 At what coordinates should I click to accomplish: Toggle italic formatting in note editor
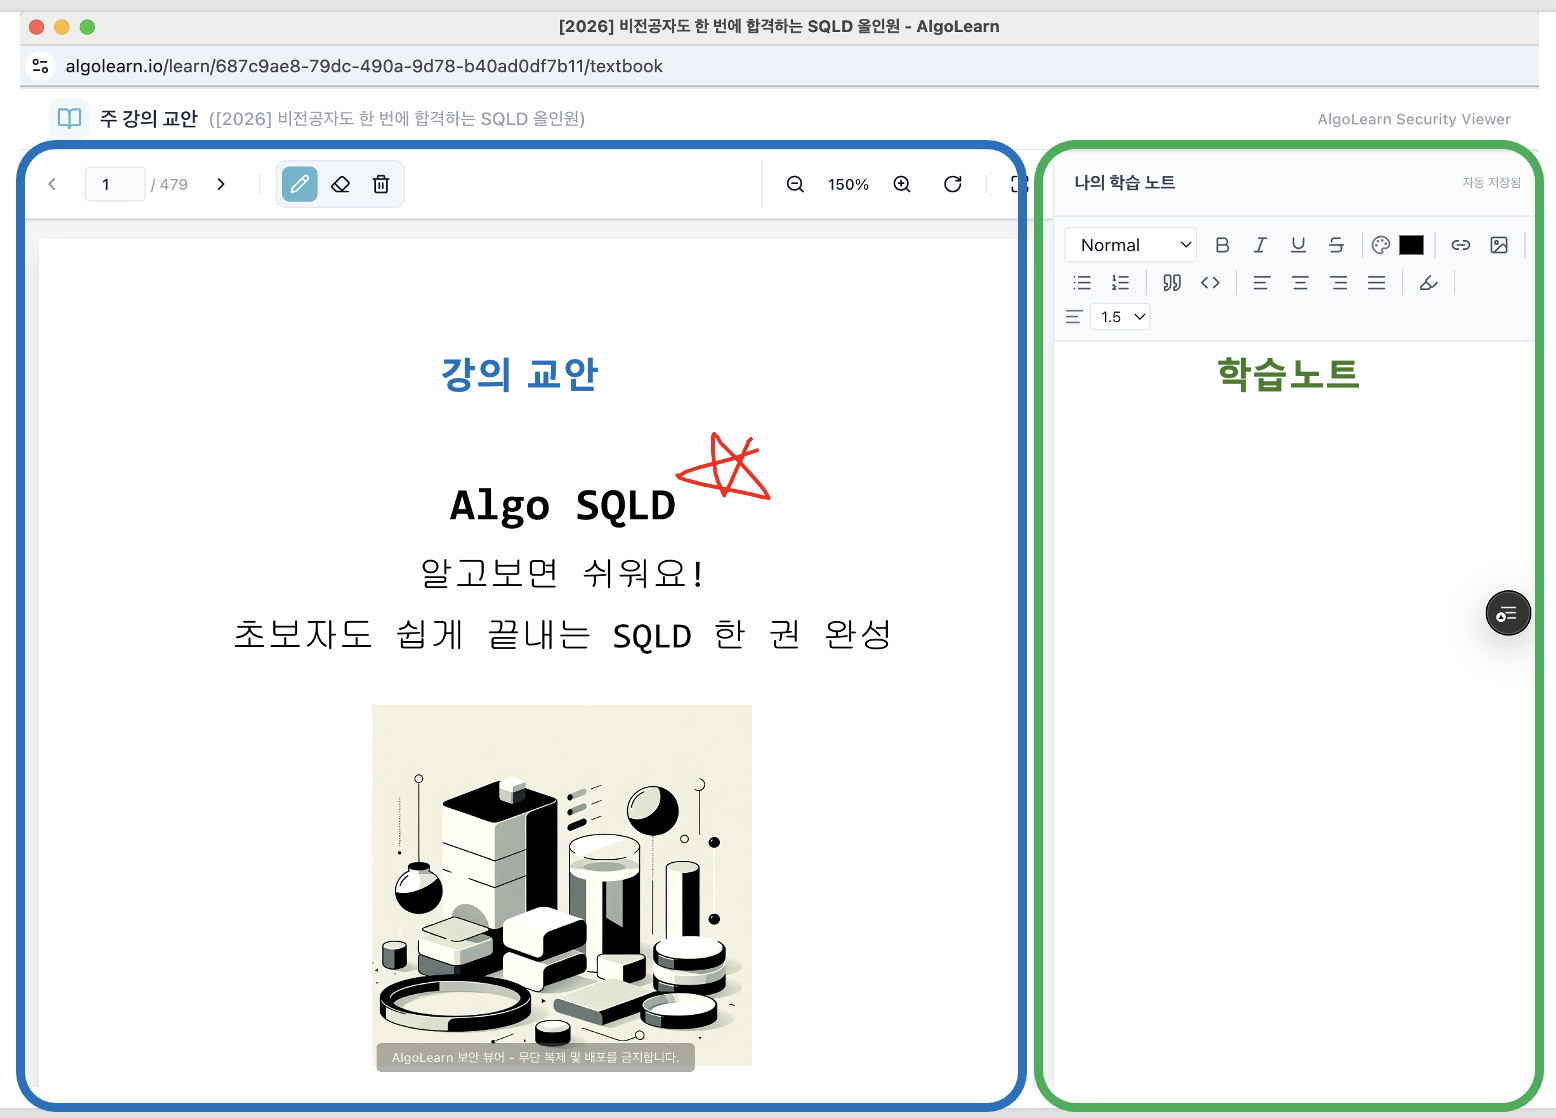click(1260, 245)
